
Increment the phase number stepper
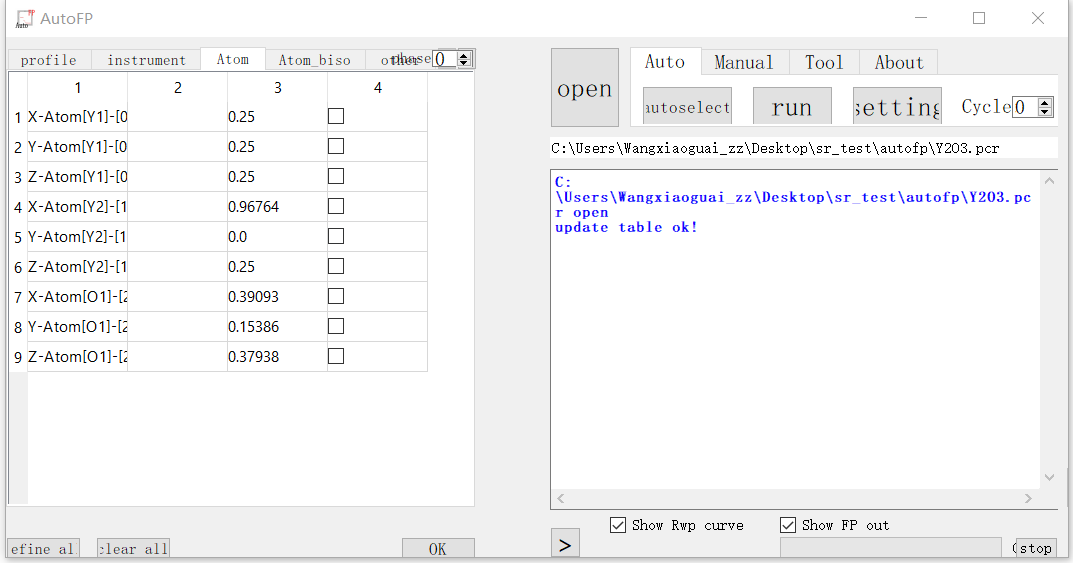point(464,55)
